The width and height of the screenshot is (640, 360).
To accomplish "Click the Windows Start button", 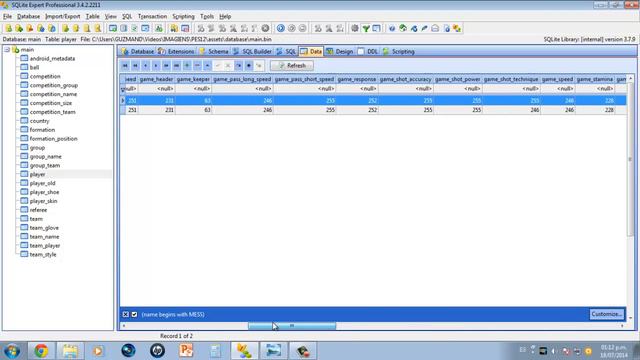I will (x=12, y=351).
